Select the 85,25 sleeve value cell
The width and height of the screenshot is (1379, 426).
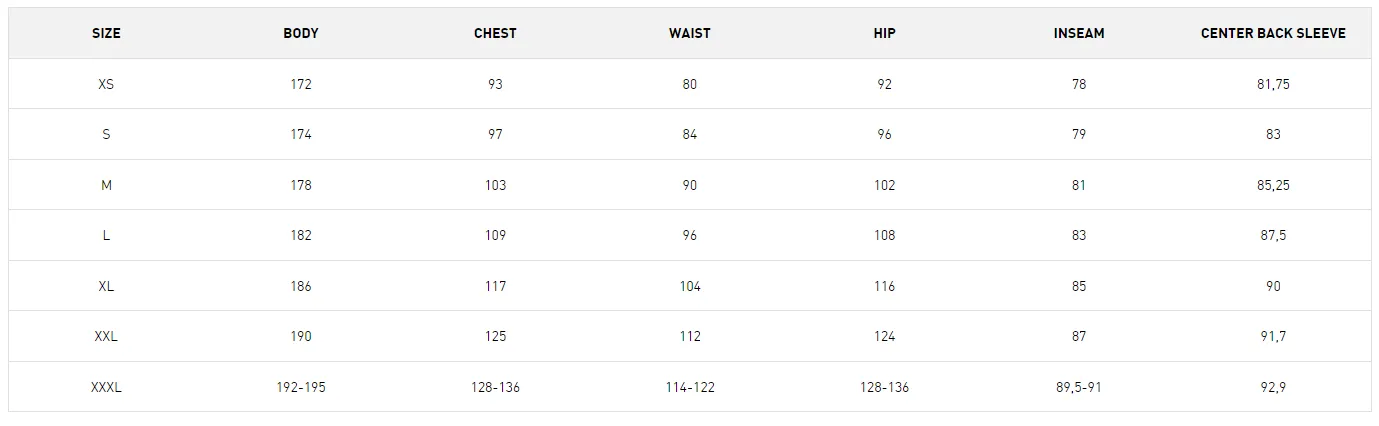1273,185
